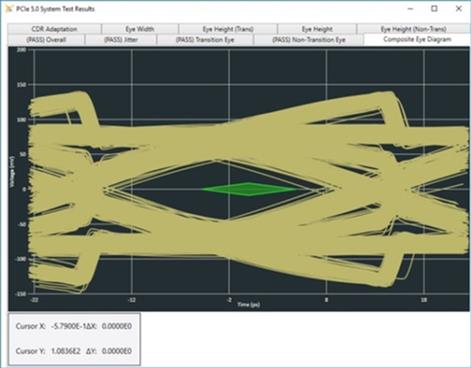Switch to the Eye Width tab

click(x=140, y=29)
